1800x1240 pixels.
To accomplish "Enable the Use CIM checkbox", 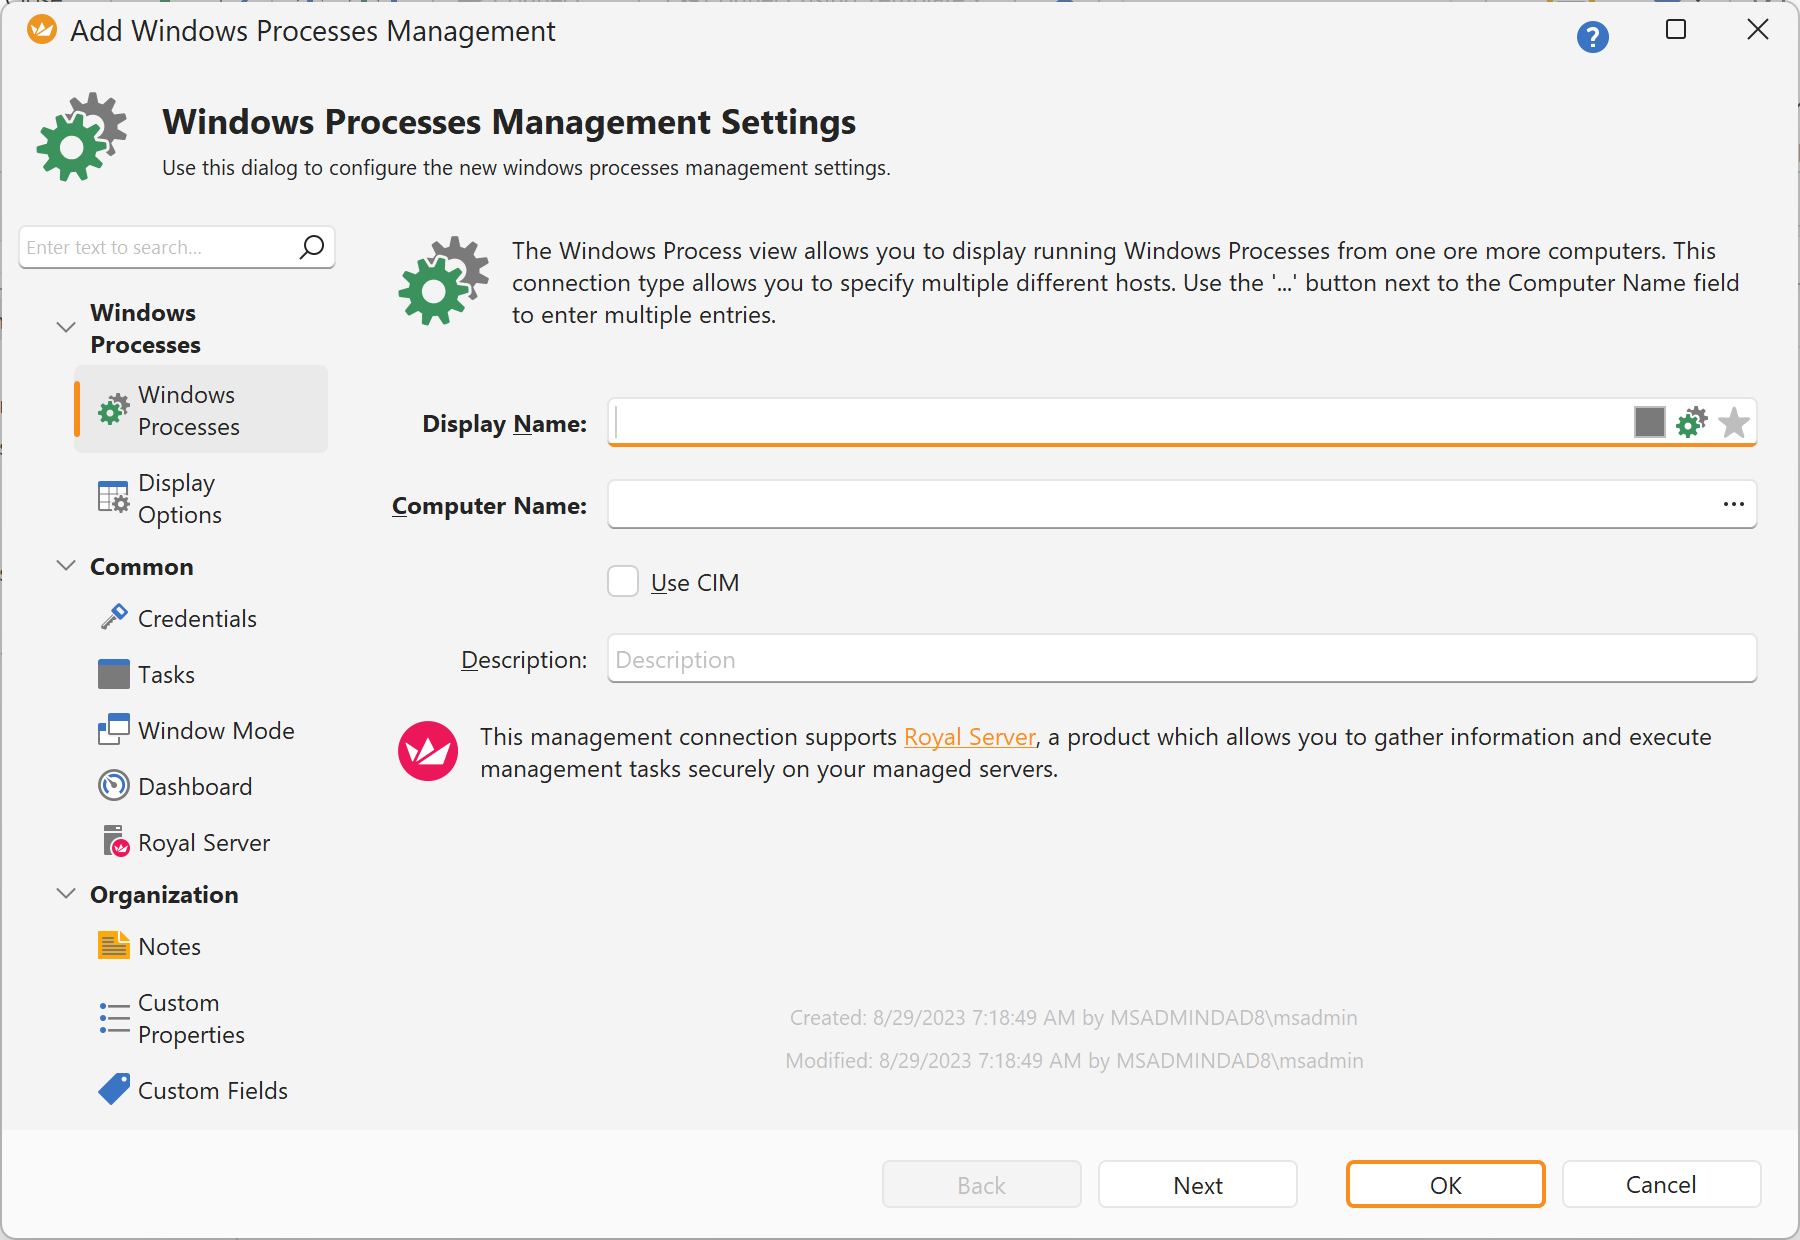I will 623,581.
